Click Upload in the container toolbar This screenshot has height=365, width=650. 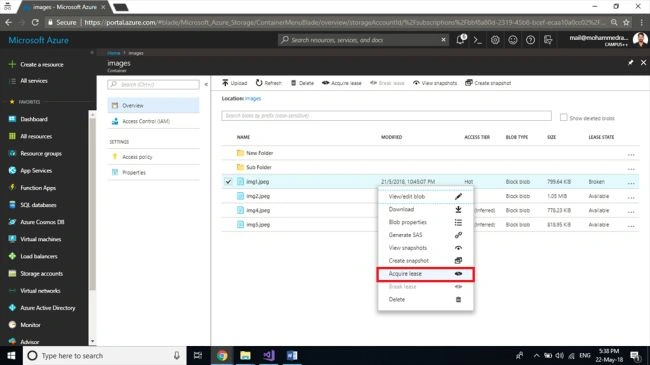point(234,83)
